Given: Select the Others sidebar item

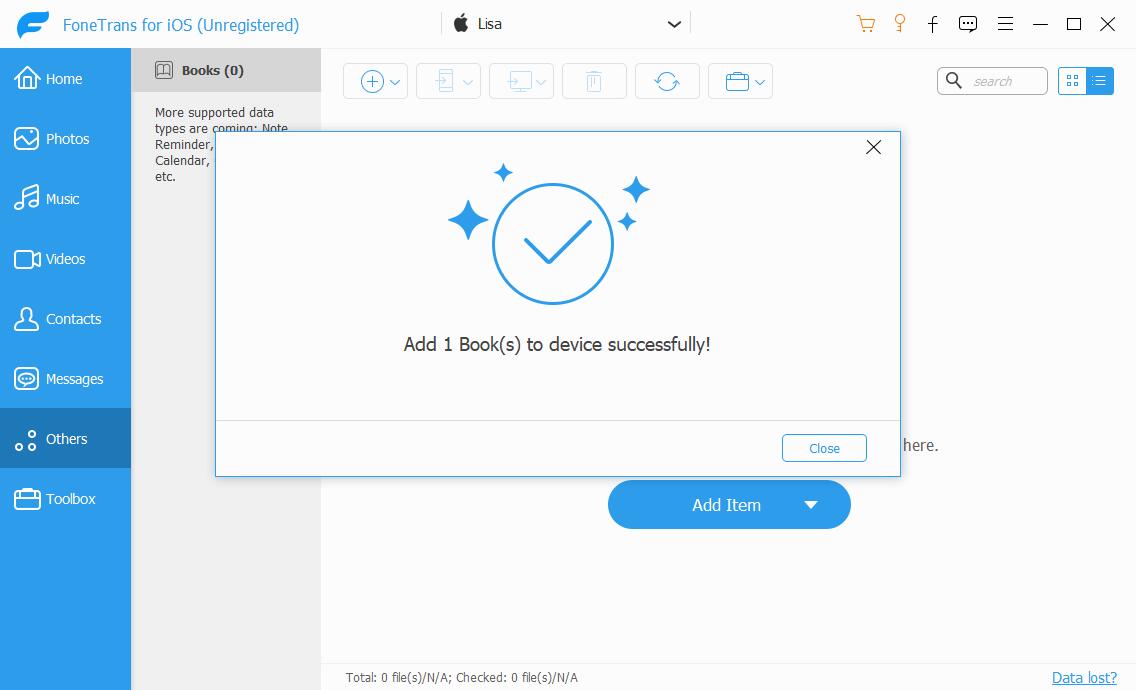Looking at the screenshot, I should (x=65, y=438).
